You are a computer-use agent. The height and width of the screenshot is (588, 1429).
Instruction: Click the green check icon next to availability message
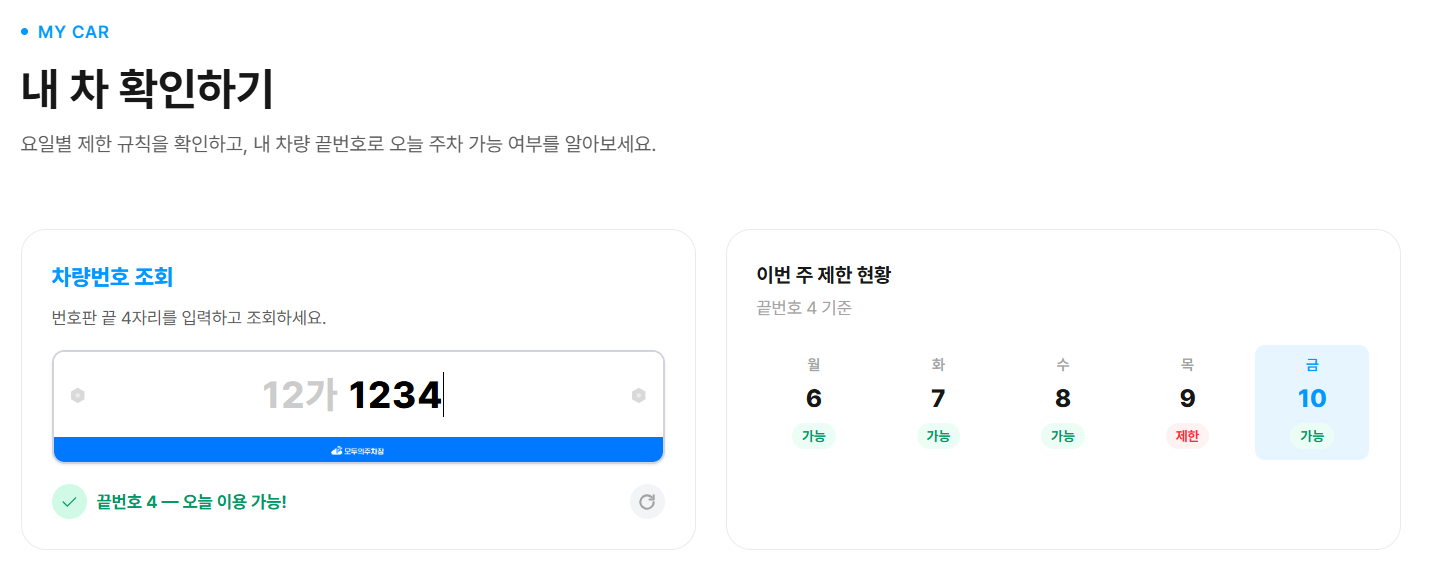(x=68, y=501)
